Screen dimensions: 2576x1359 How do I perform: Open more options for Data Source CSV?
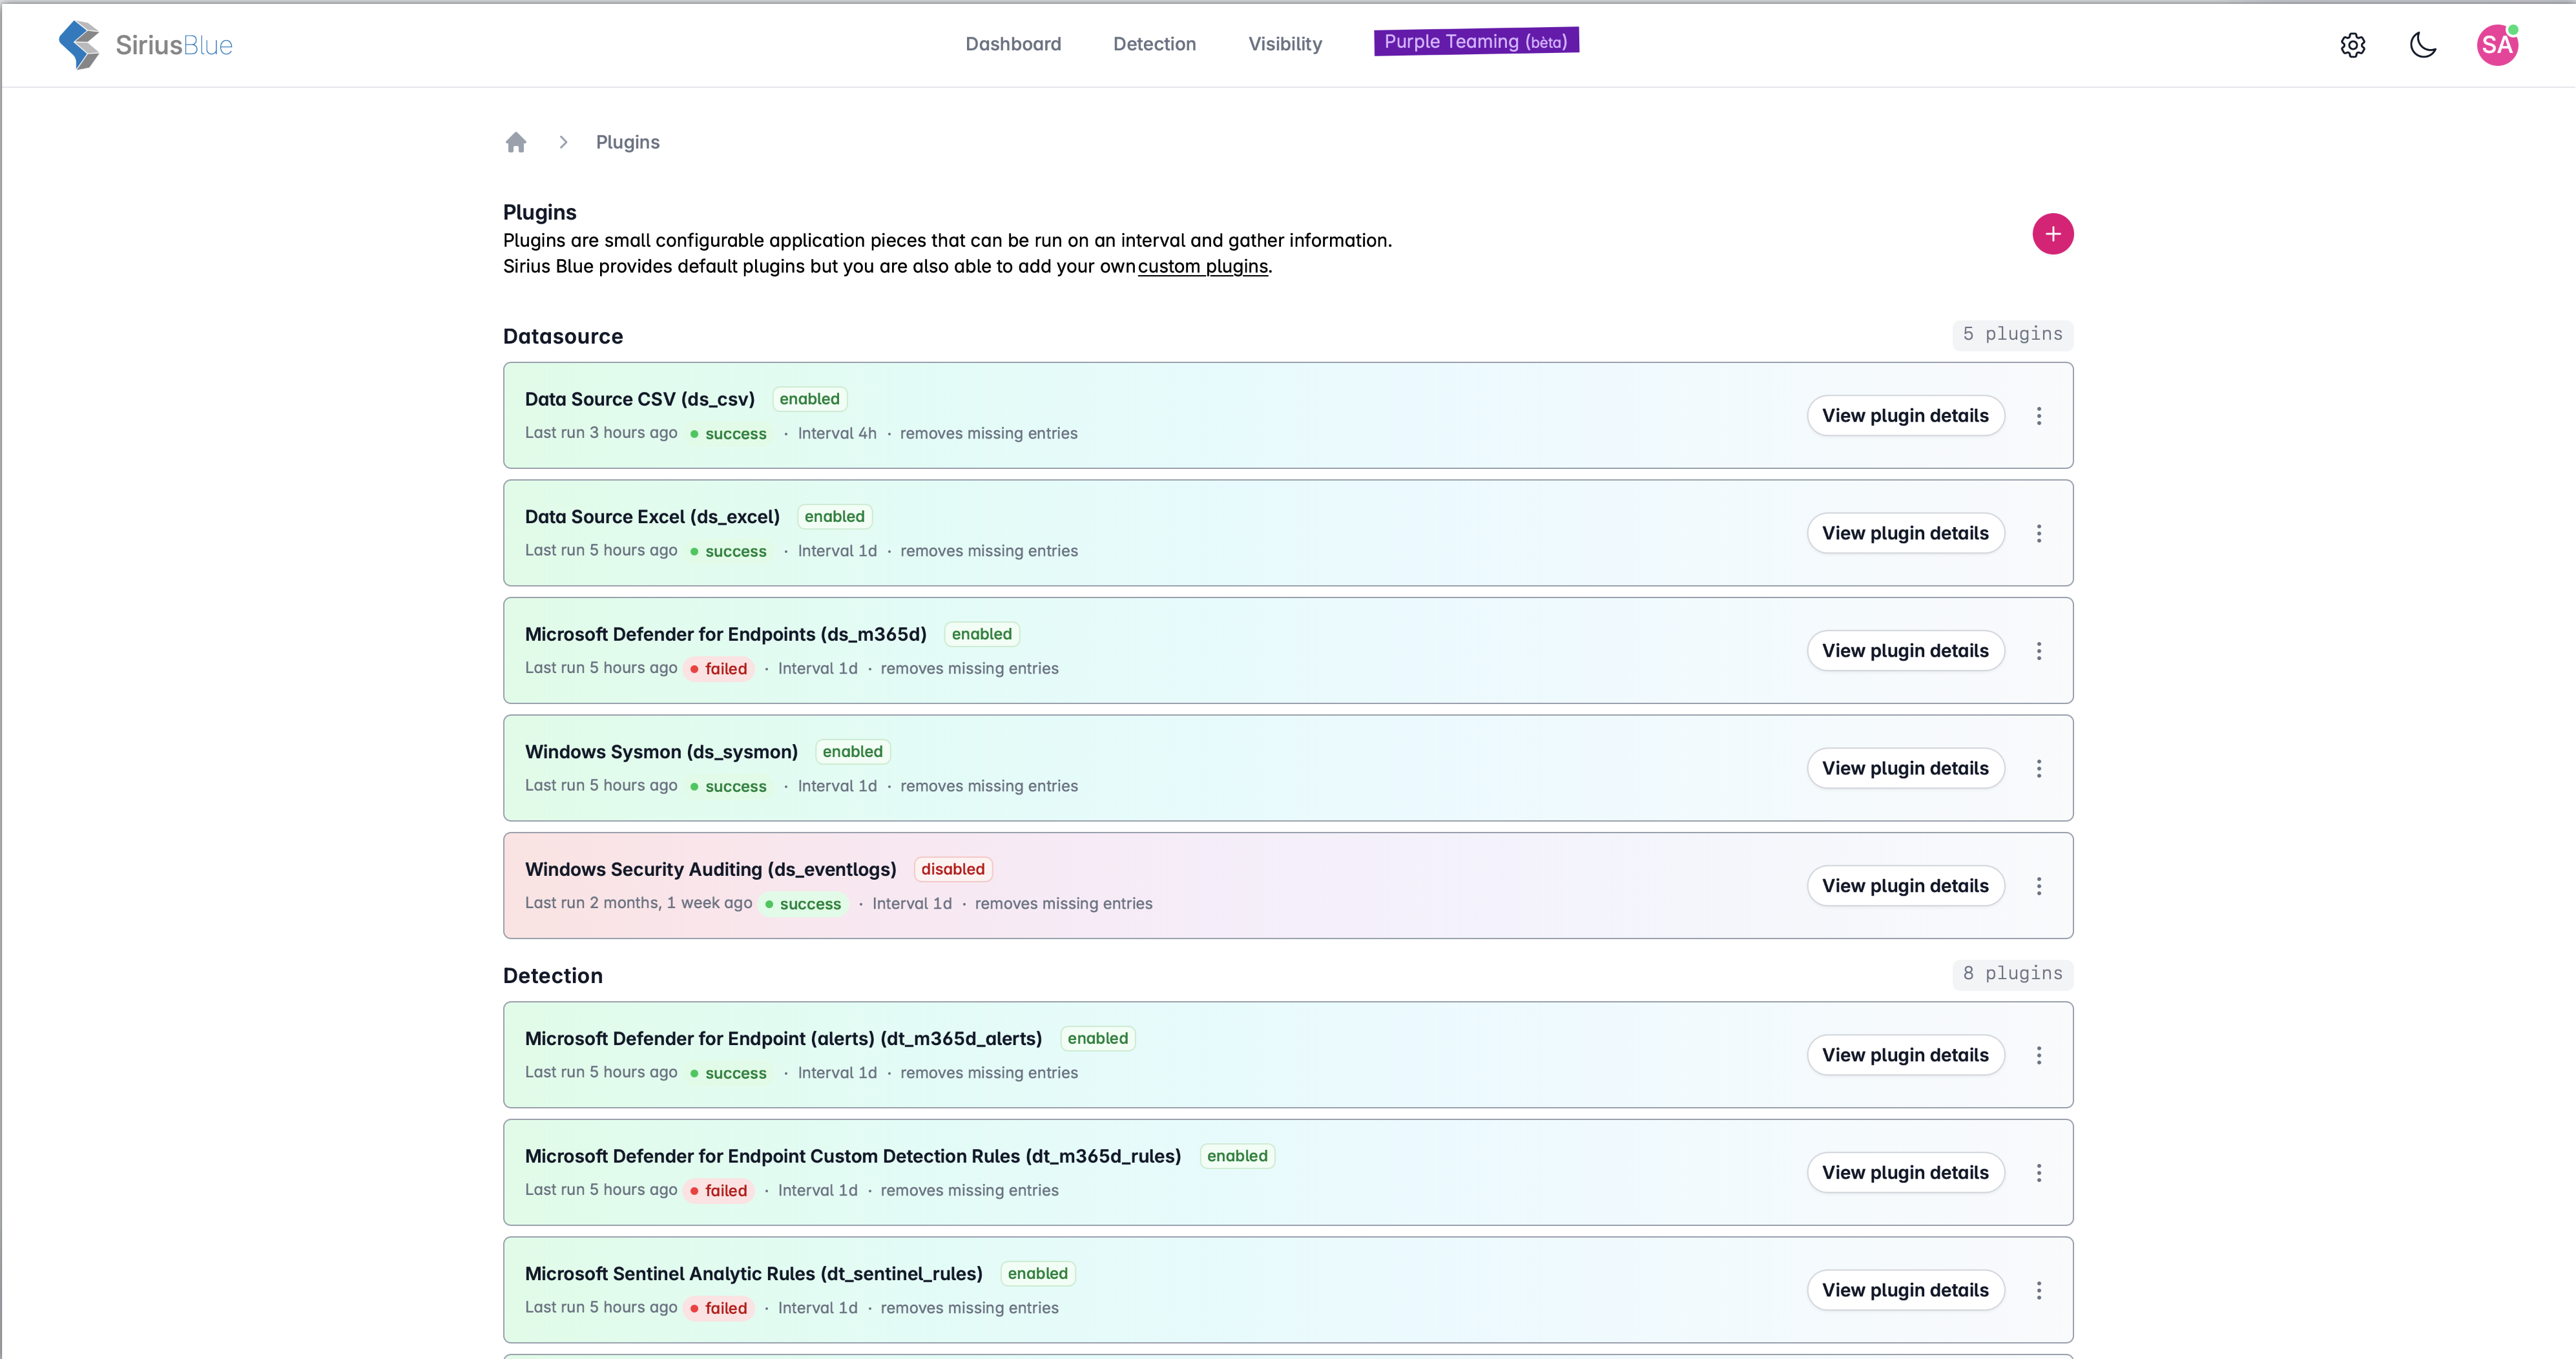point(2038,416)
